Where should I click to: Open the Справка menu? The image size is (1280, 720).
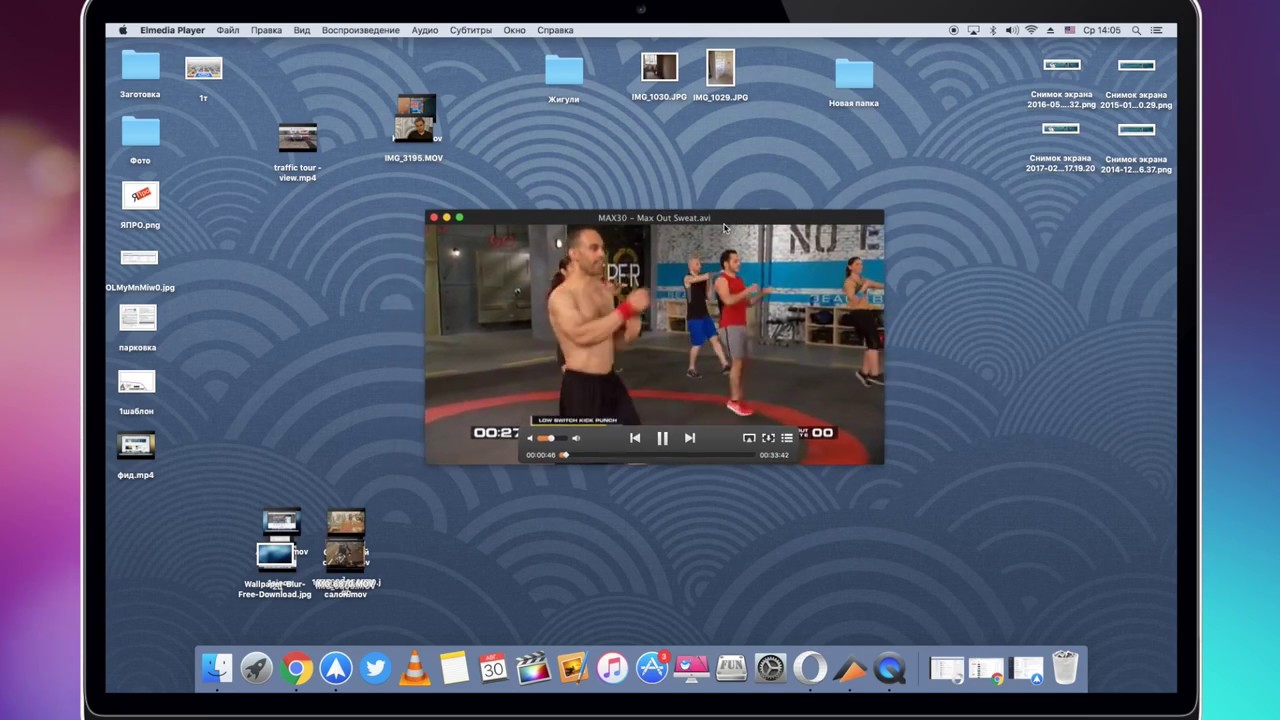tap(555, 30)
